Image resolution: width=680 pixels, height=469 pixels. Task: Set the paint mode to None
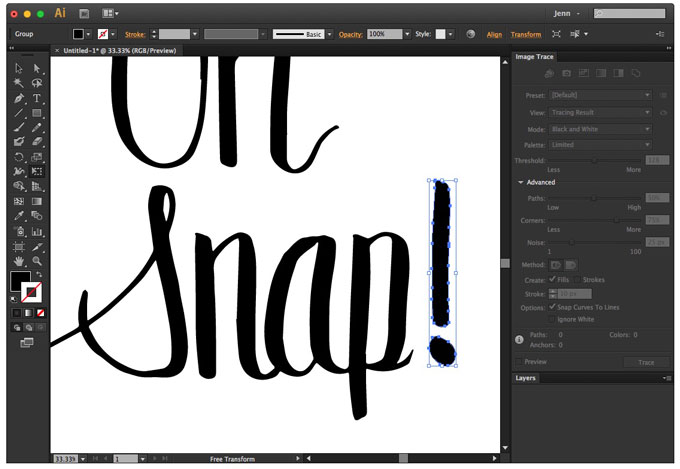coord(40,312)
